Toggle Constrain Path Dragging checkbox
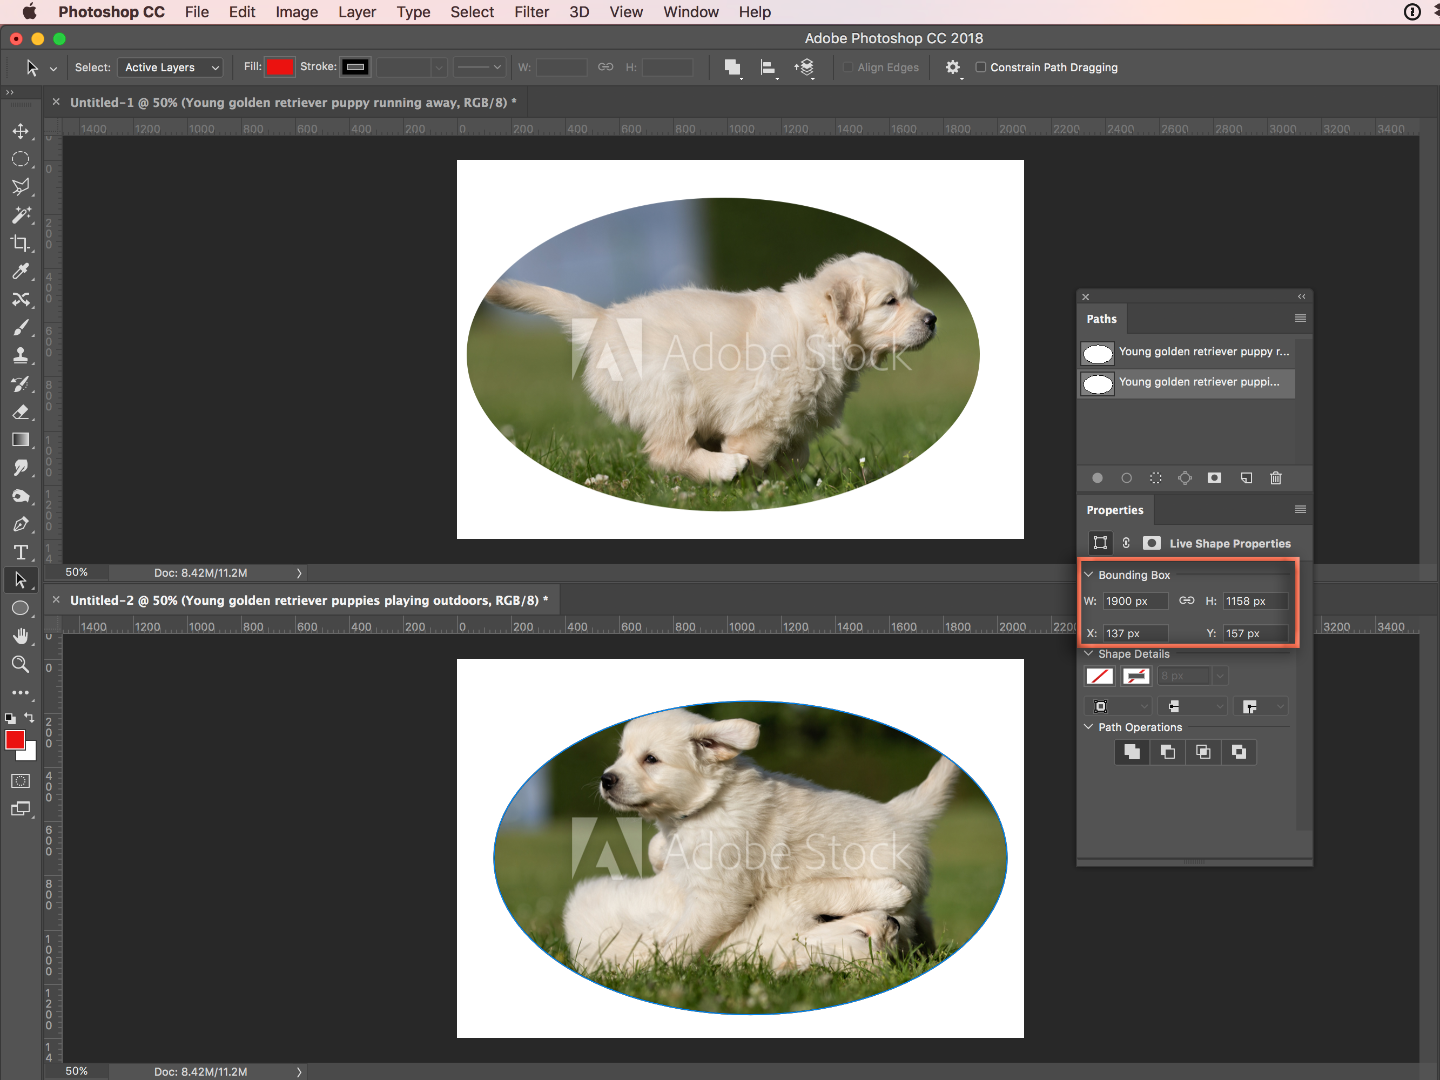The image size is (1440, 1080). (981, 67)
